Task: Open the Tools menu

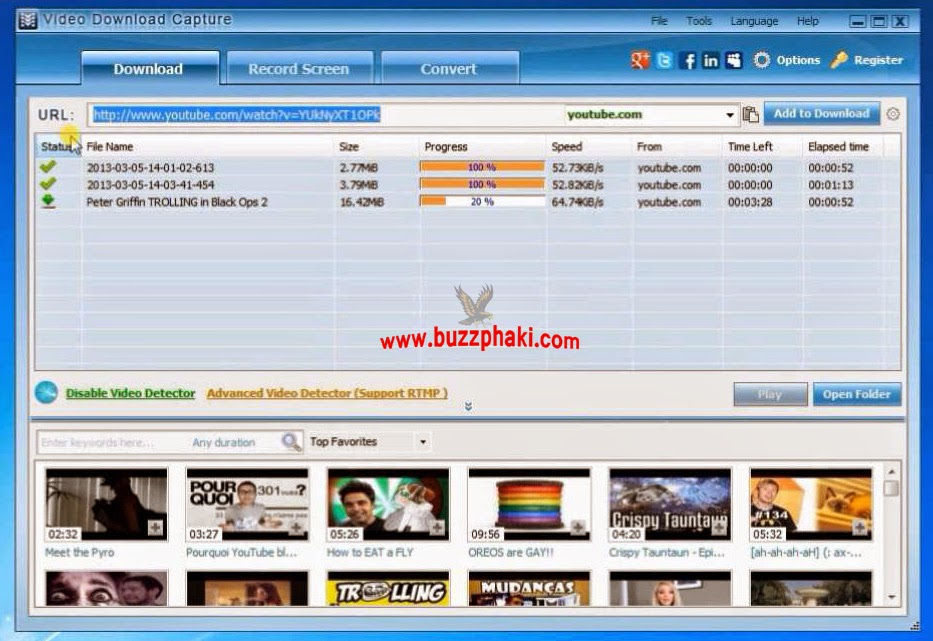Action: pos(699,21)
